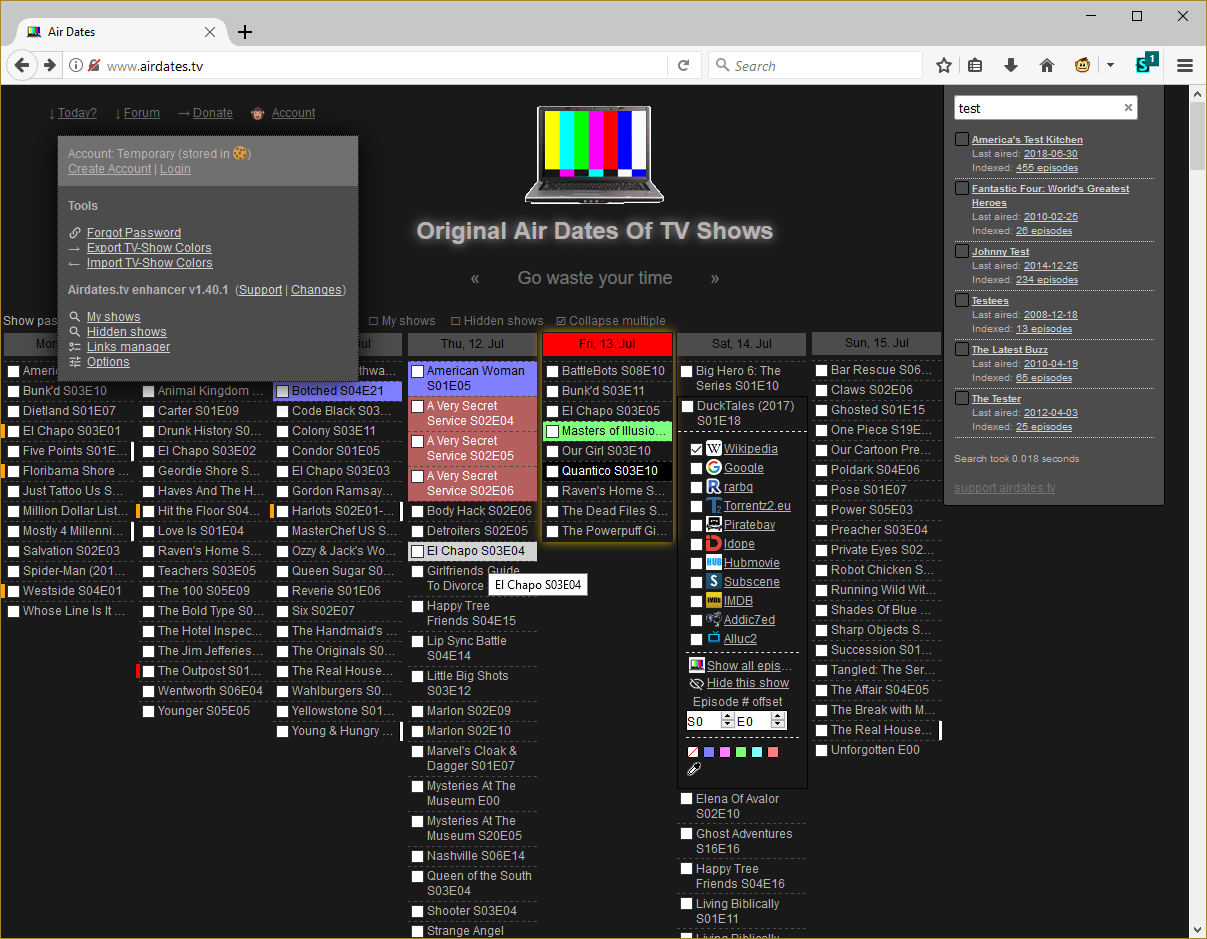
Task: Clear the test search with the x icon
Action: click(x=1128, y=108)
